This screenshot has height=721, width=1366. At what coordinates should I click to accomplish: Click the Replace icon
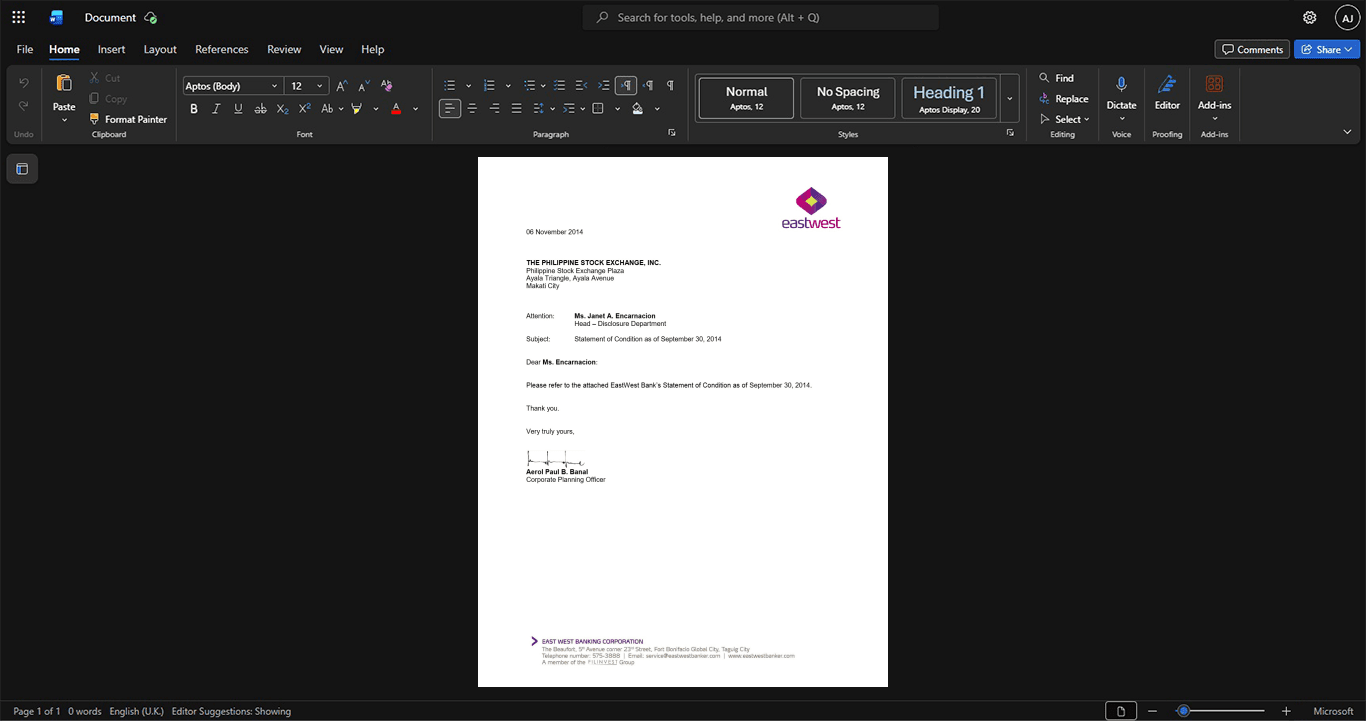point(1044,99)
